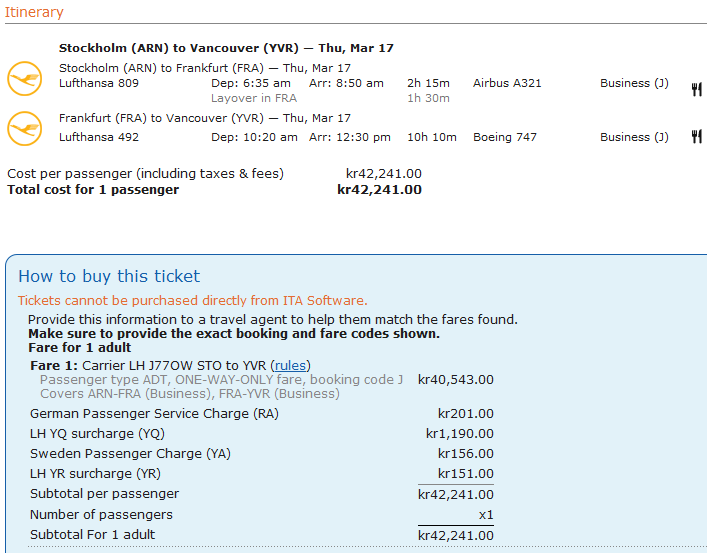Click the Lufthansa logo beside flight 809
Viewport: 707px width, 553px height.
(25, 77)
